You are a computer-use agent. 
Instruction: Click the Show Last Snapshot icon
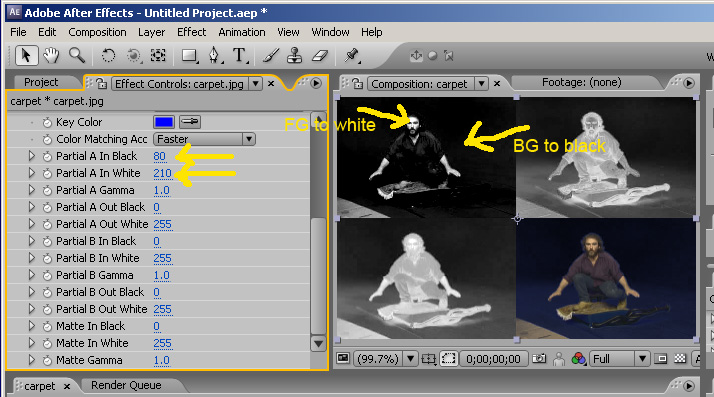tap(559, 359)
